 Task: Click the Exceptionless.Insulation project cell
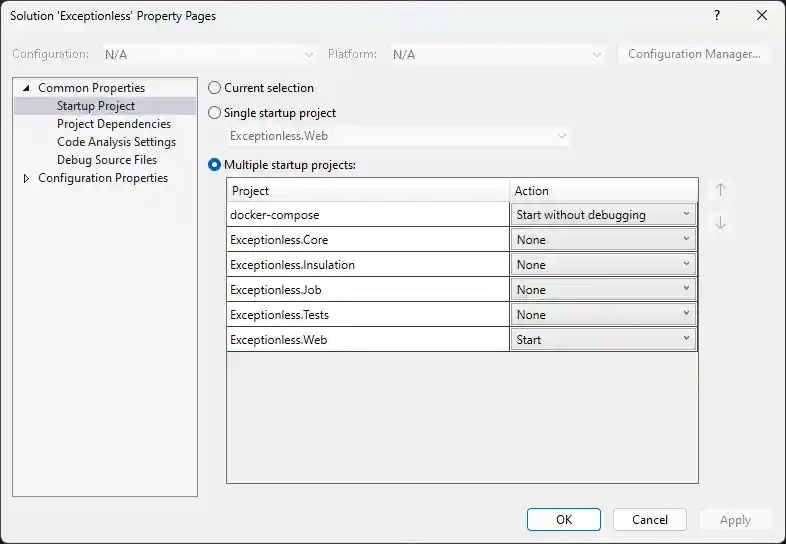(x=368, y=265)
